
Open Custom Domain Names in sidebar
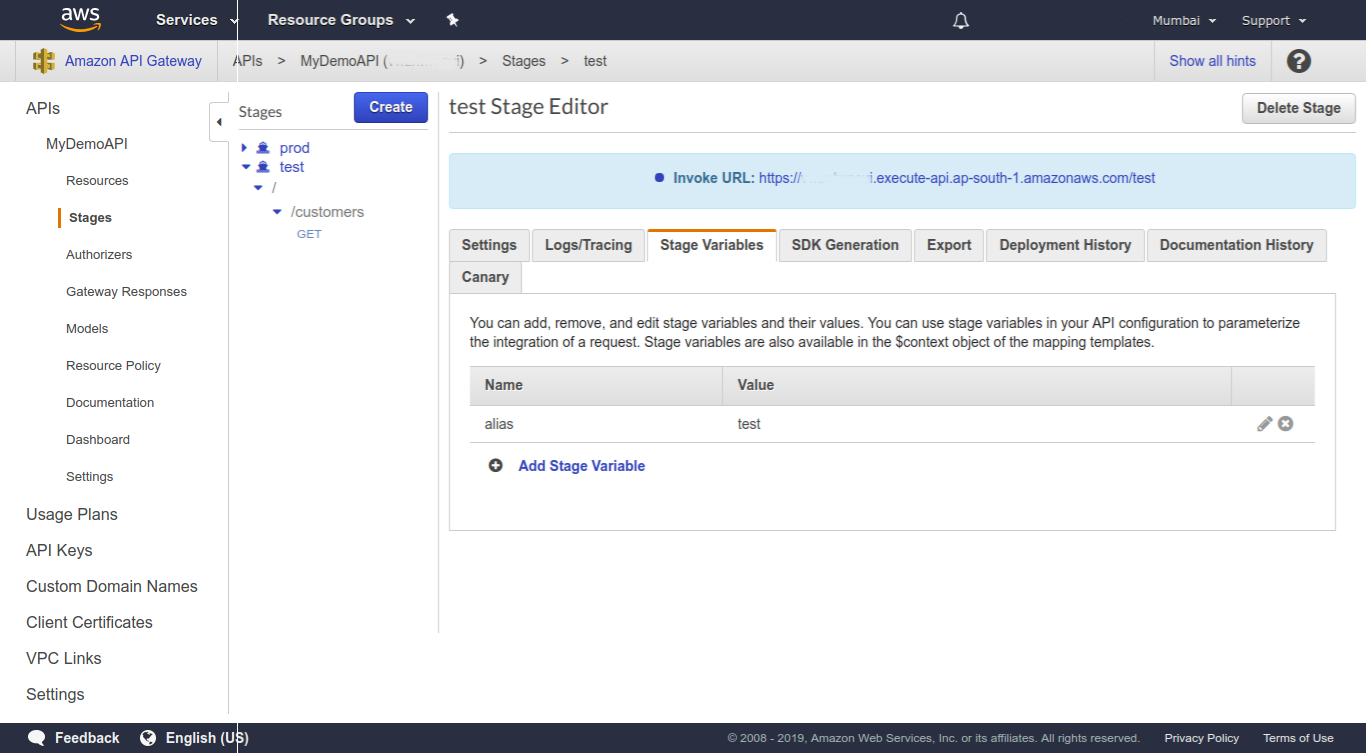[x=112, y=586]
